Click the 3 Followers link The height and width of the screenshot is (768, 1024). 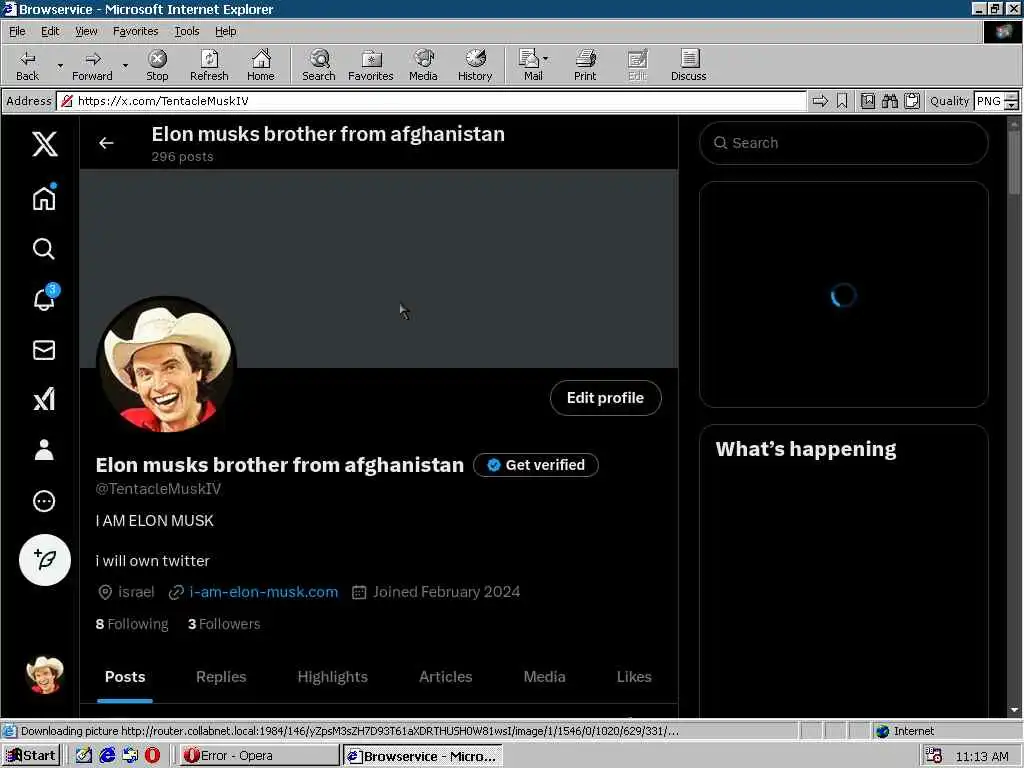[224, 624]
